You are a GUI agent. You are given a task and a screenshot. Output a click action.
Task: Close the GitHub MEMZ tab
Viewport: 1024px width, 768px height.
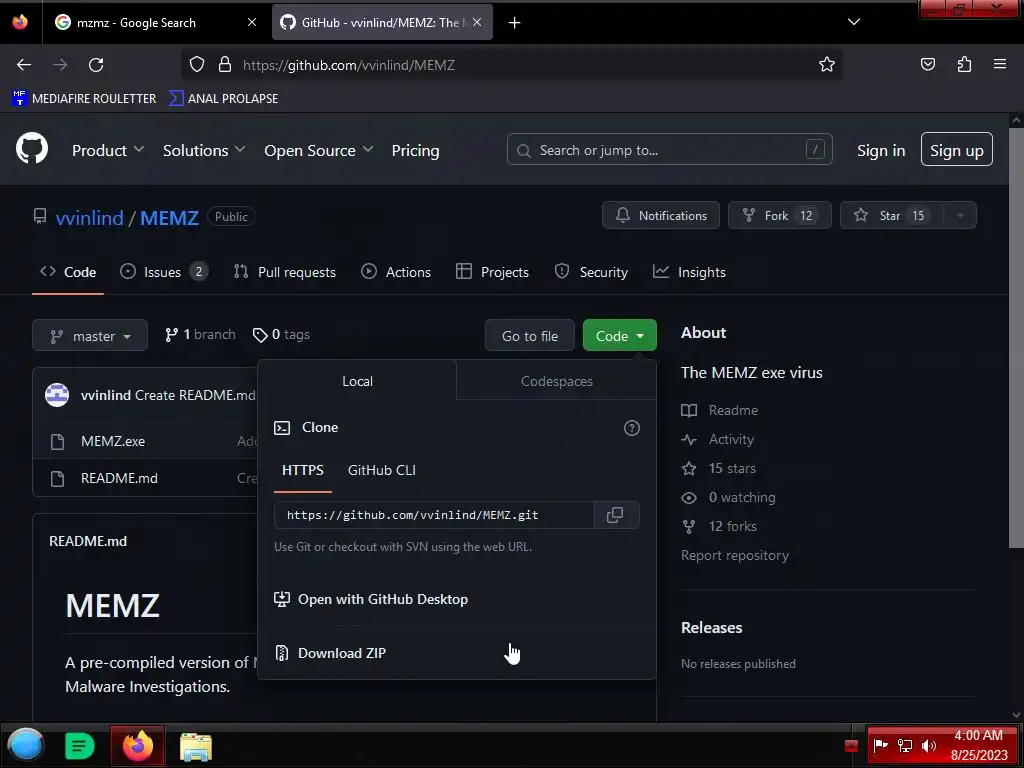coord(477,22)
